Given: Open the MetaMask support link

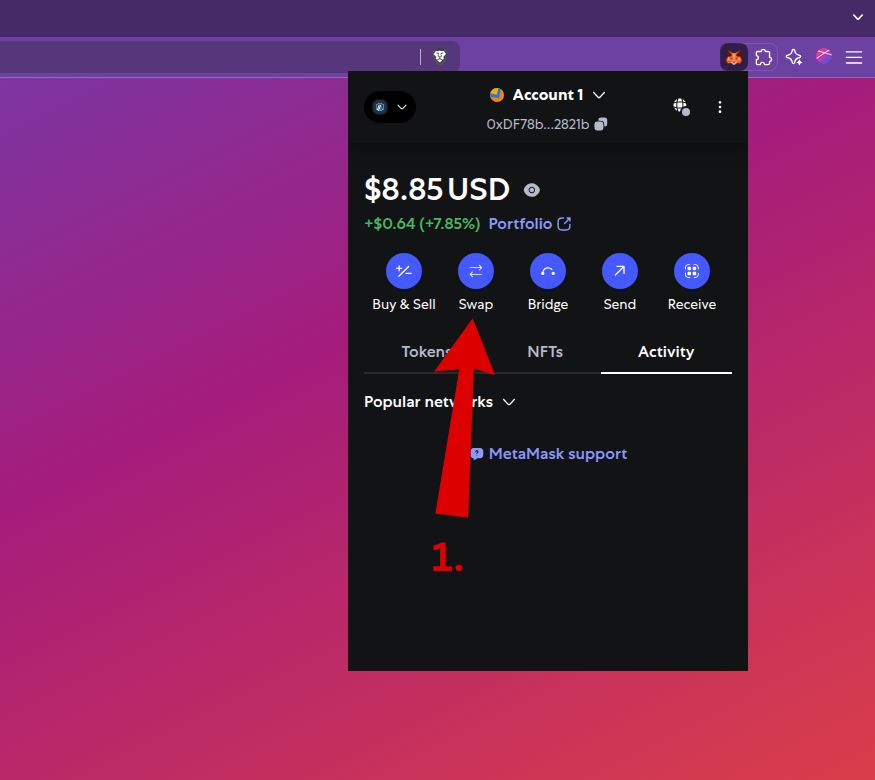Looking at the screenshot, I should (x=549, y=454).
